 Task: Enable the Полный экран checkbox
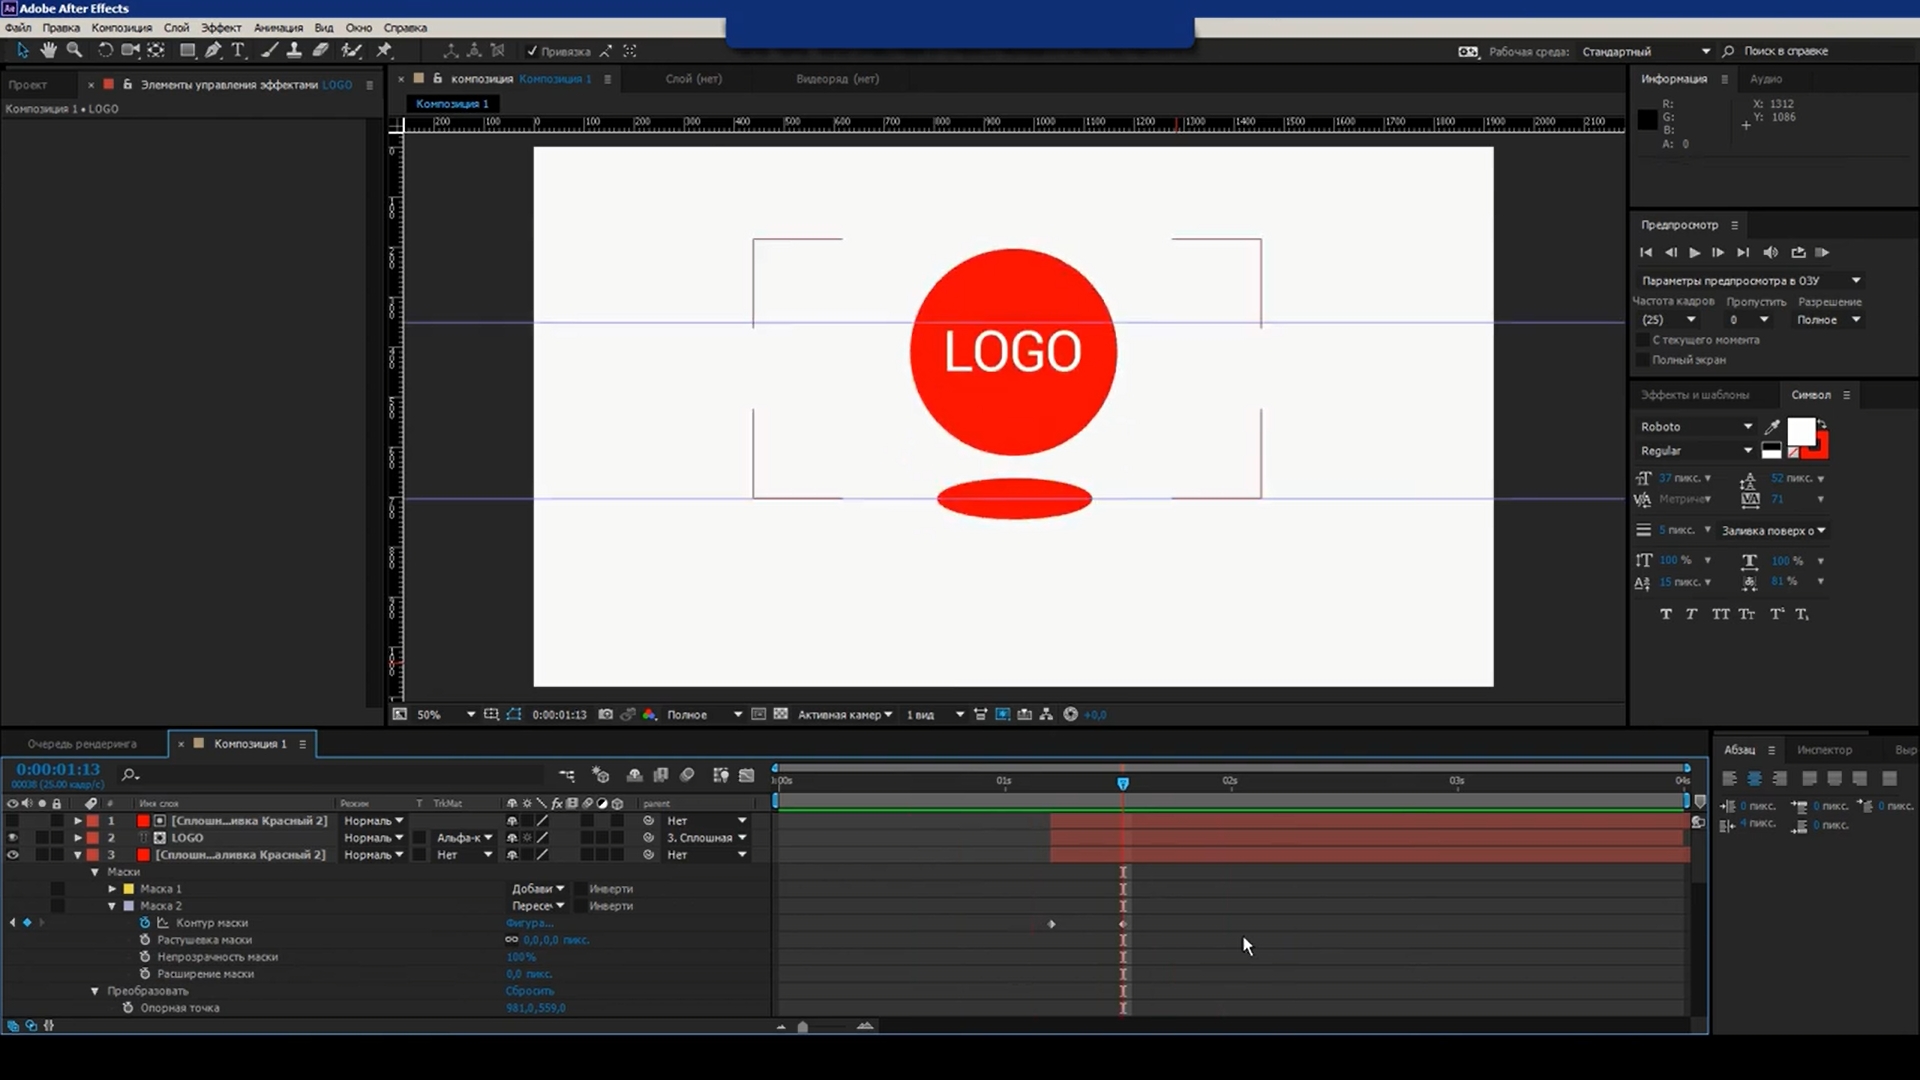click(1642, 360)
